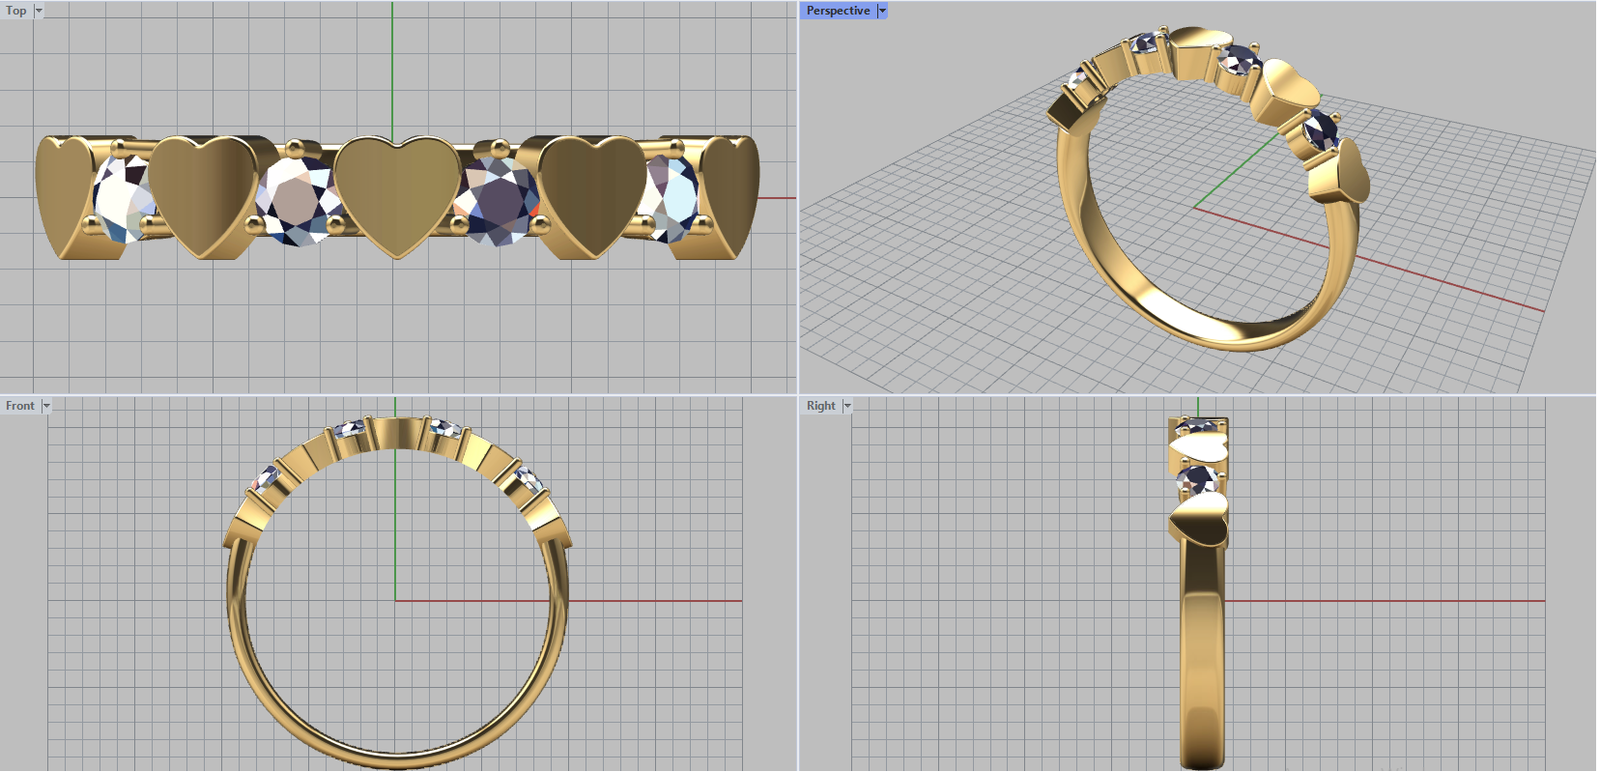Viewport: 1600px width, 772px height.
Task: Click the ring band bottom in Front view
Action: click(397, 760)
